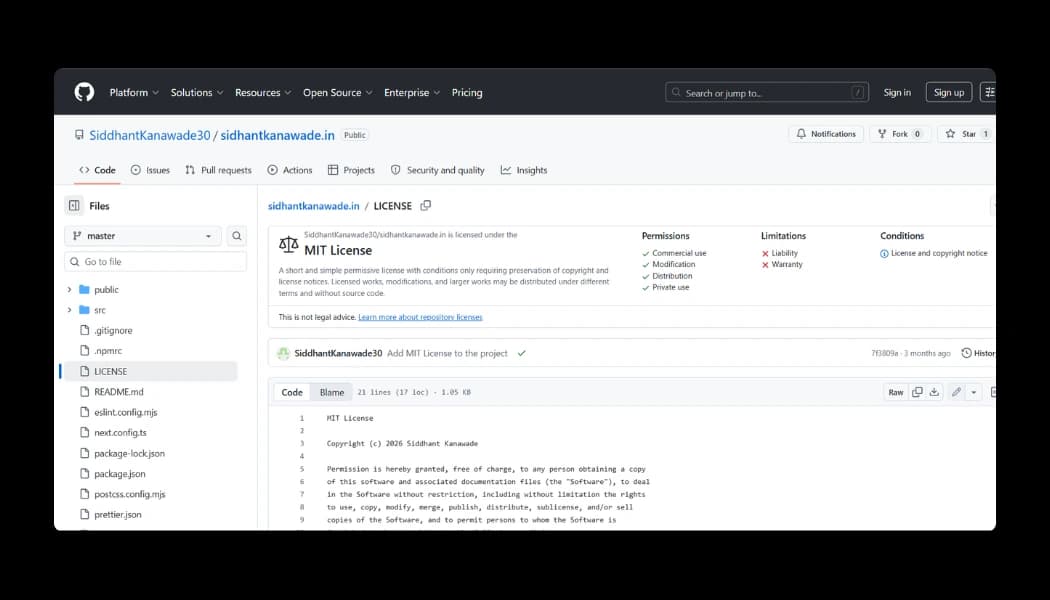The image size is (1050, 600).
Task: Expand the Solutions menu
Action: point(197,92)
